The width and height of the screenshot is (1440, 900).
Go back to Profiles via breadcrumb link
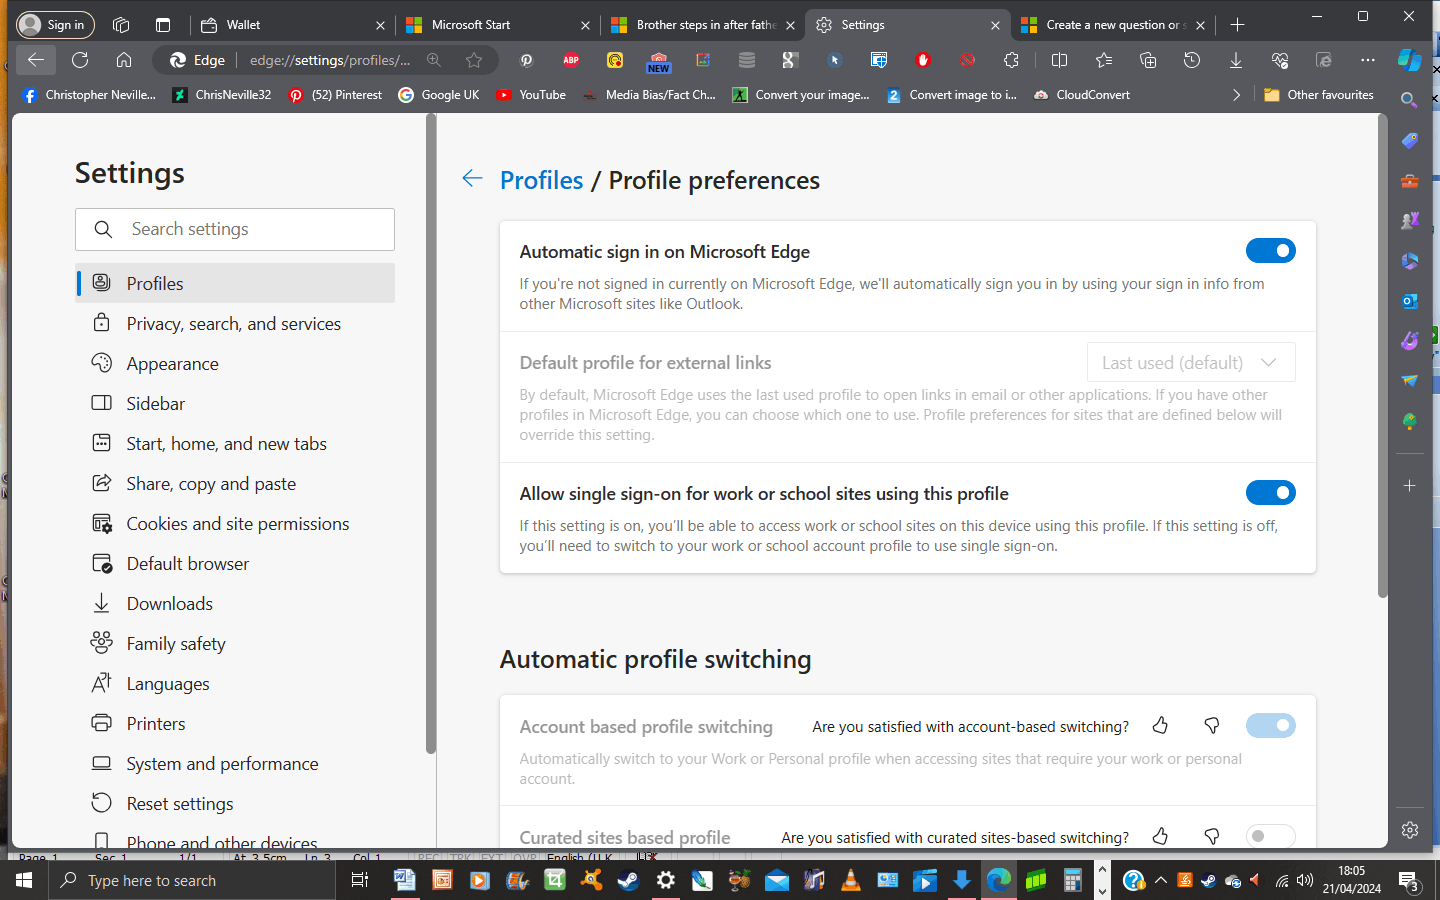pos(541,180)
